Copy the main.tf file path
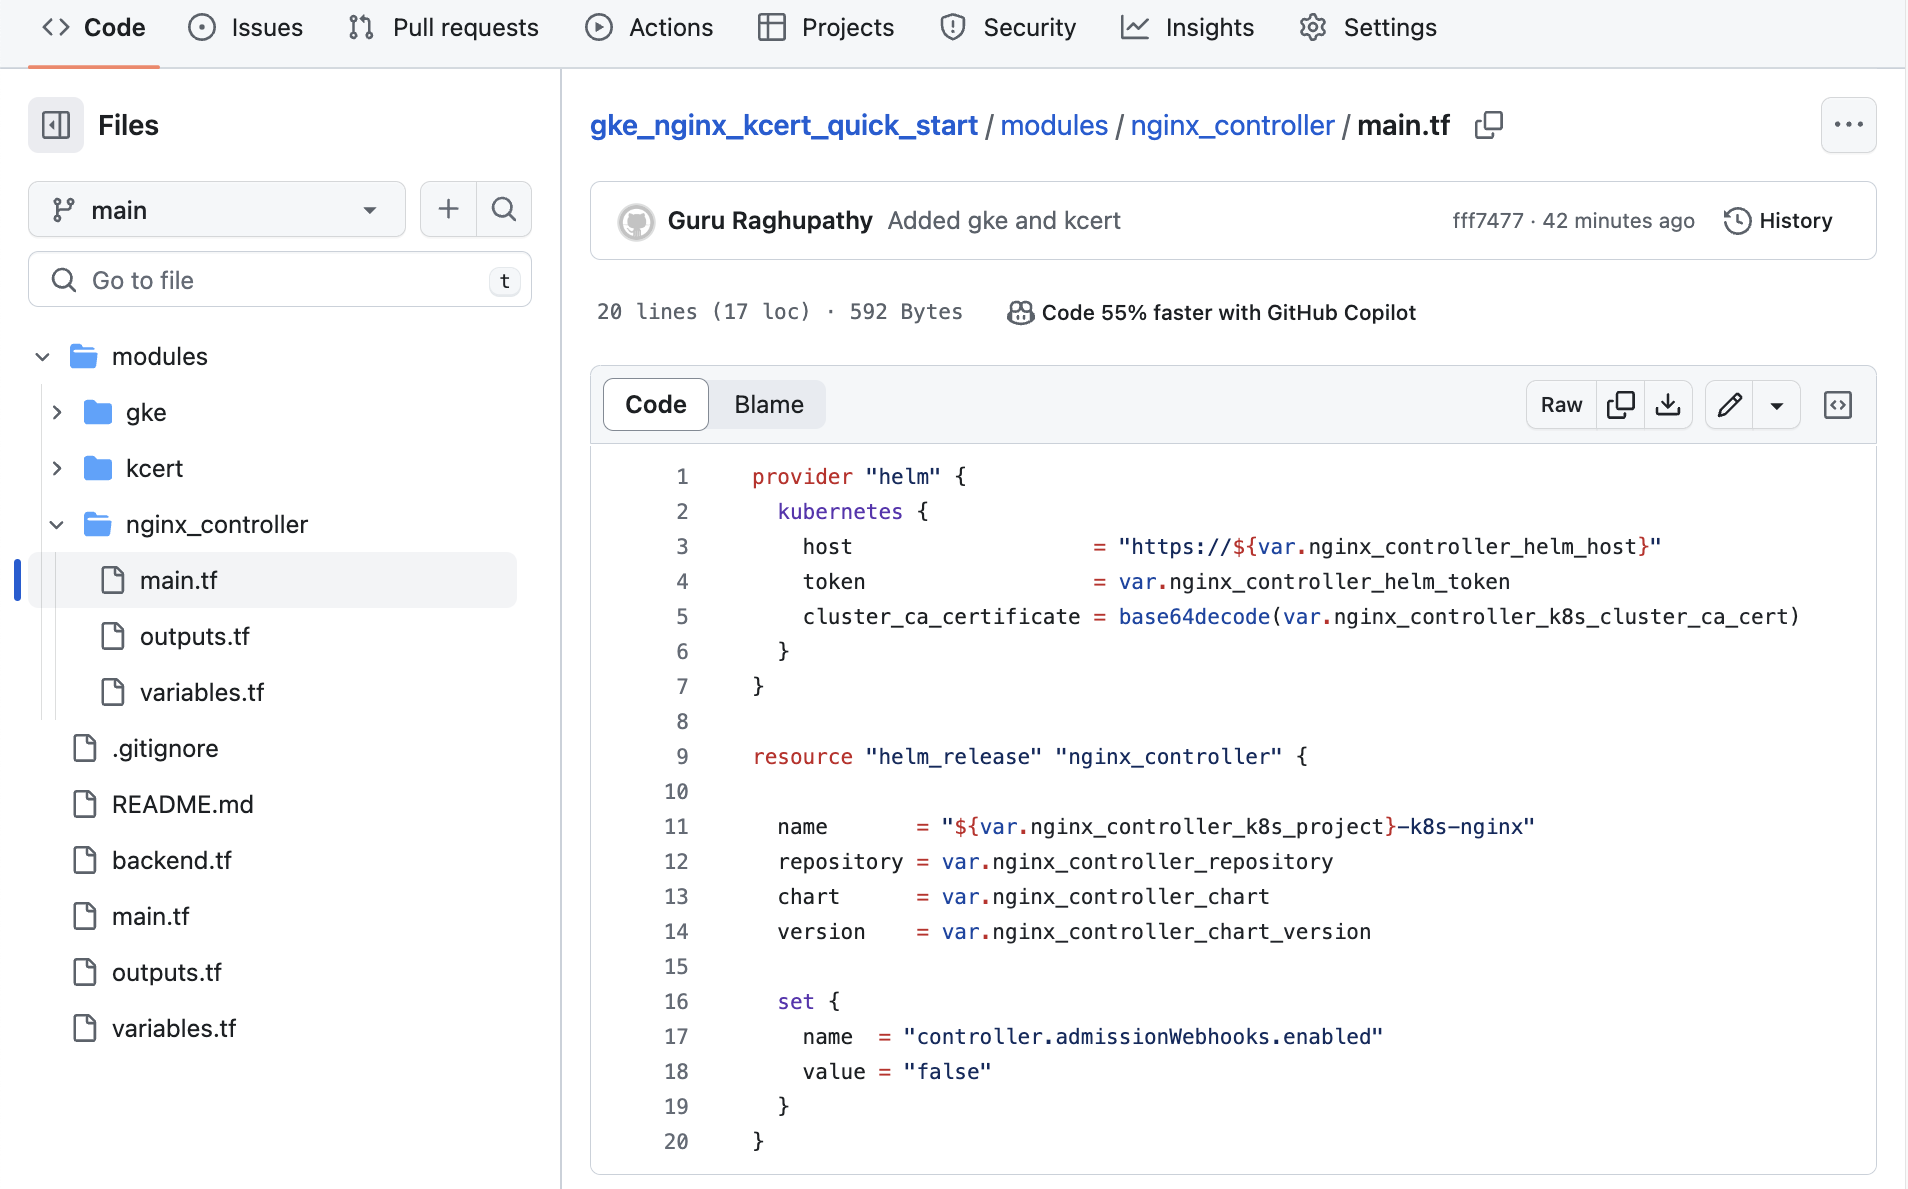This screenshot has width=1908, height=1189. click(1489, 125)
